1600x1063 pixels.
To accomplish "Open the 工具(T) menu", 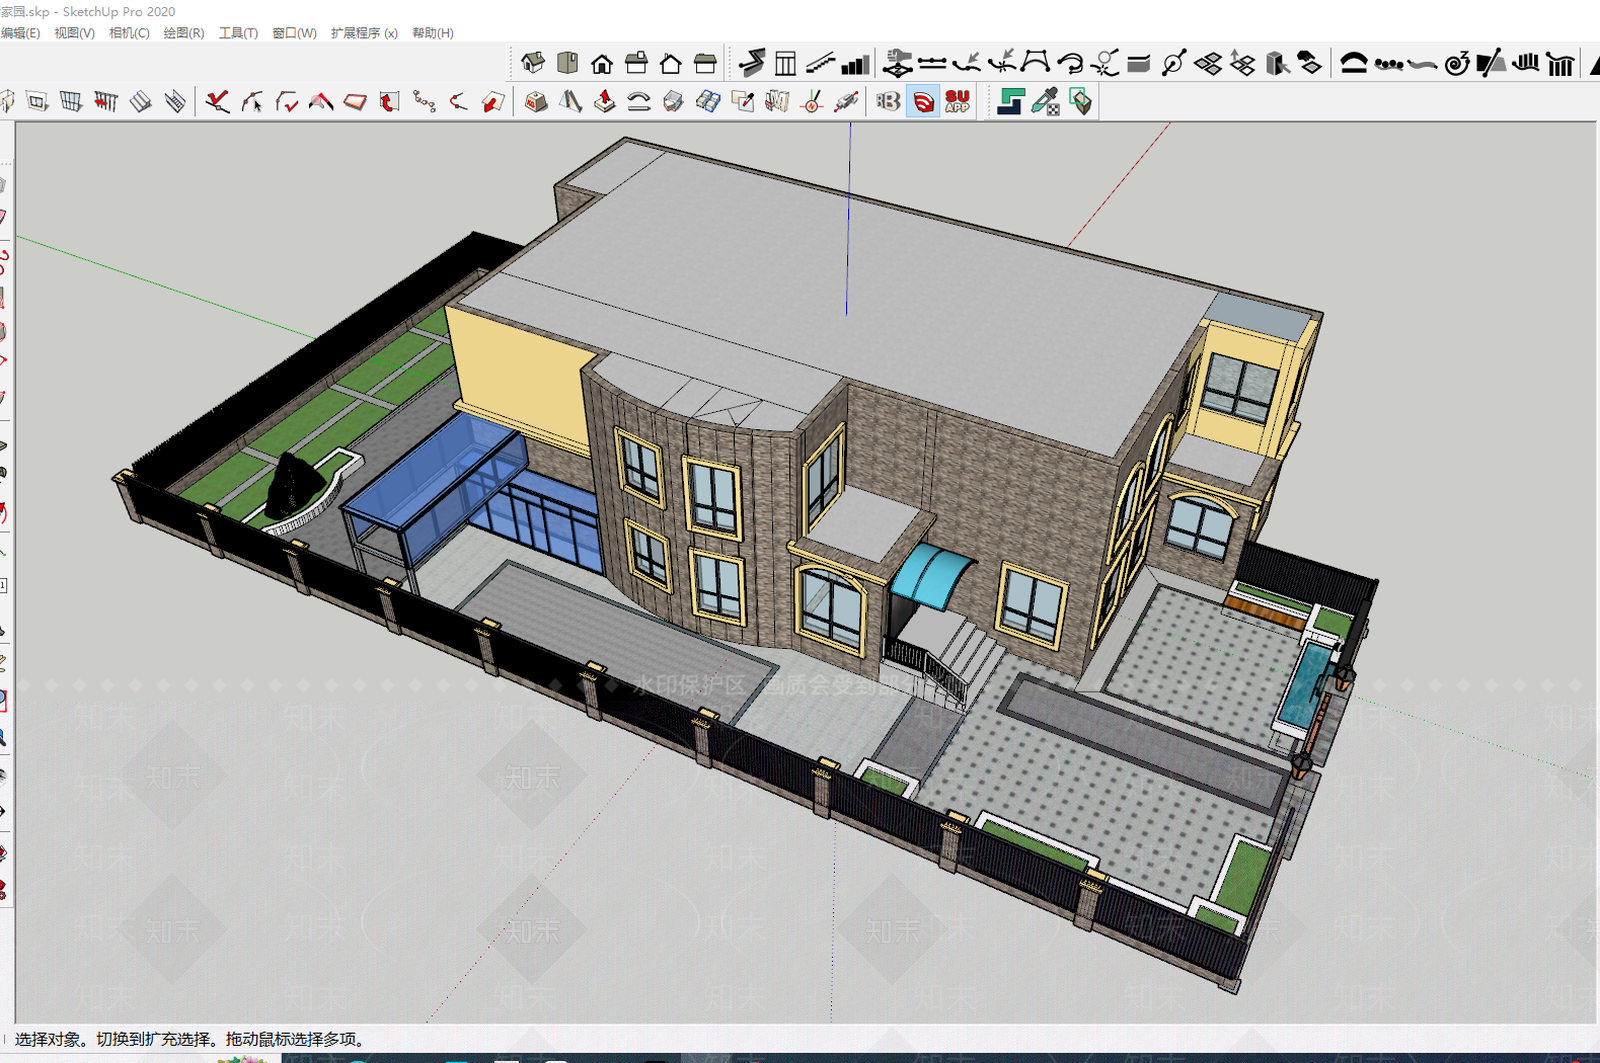I will point(238,33).
